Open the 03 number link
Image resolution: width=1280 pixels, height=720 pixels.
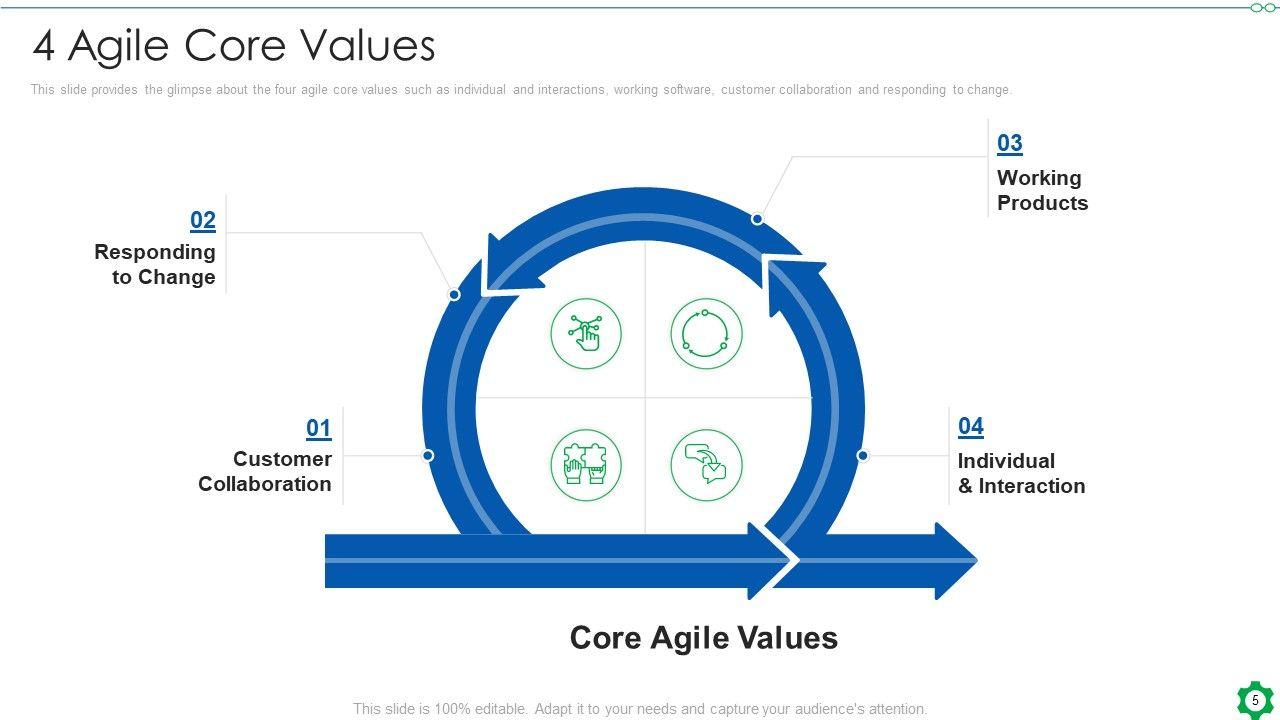pyautogui.click(x=1010, y=143)
